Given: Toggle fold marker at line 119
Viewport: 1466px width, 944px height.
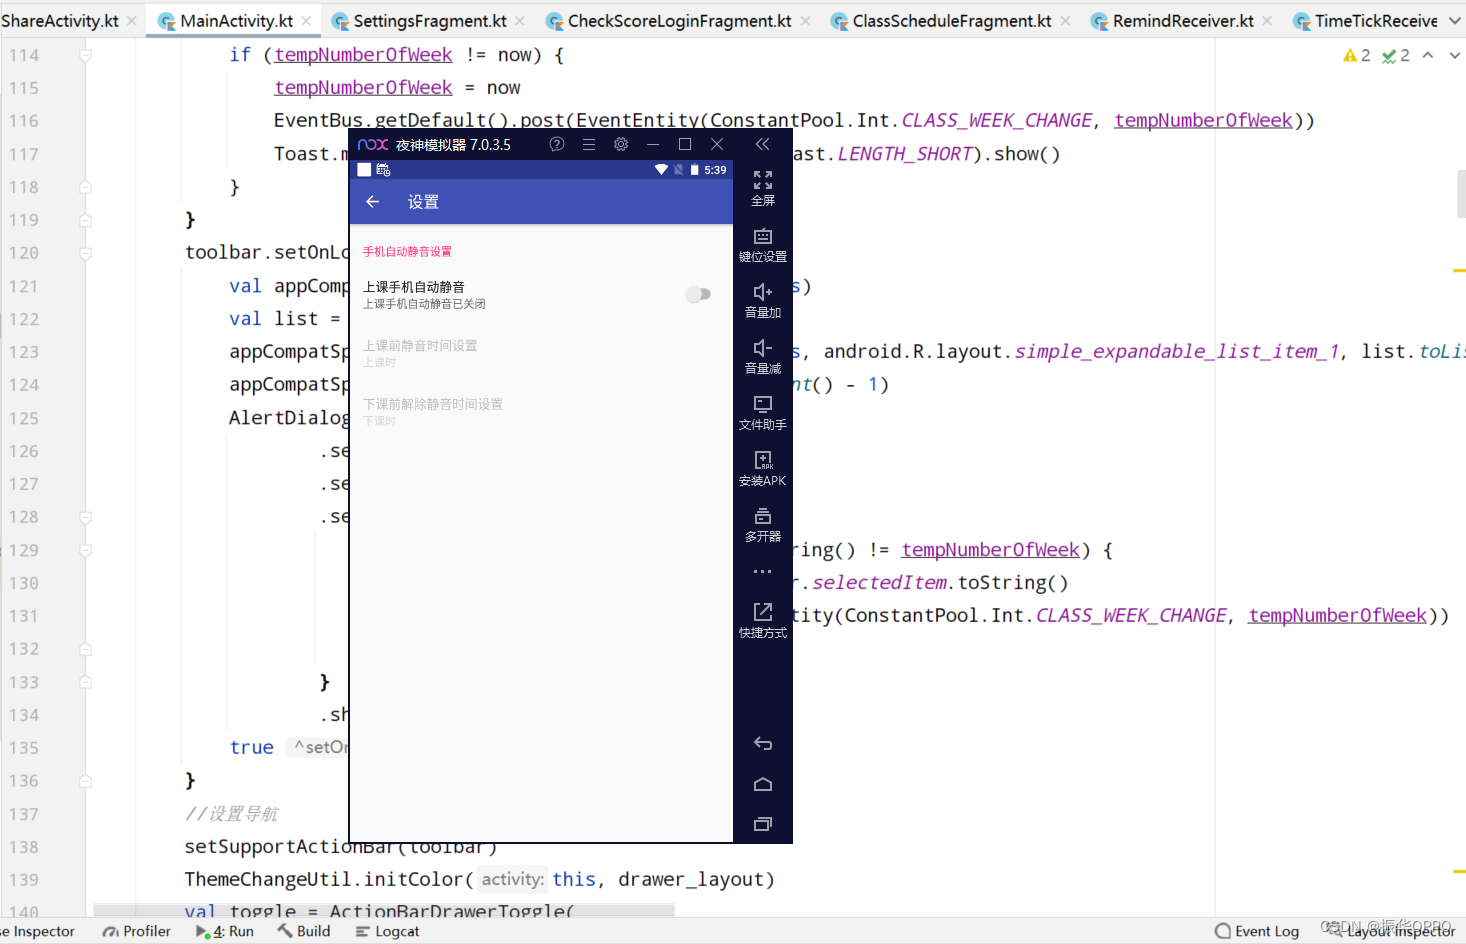Looking at the screenshot, I should point(86,220).
